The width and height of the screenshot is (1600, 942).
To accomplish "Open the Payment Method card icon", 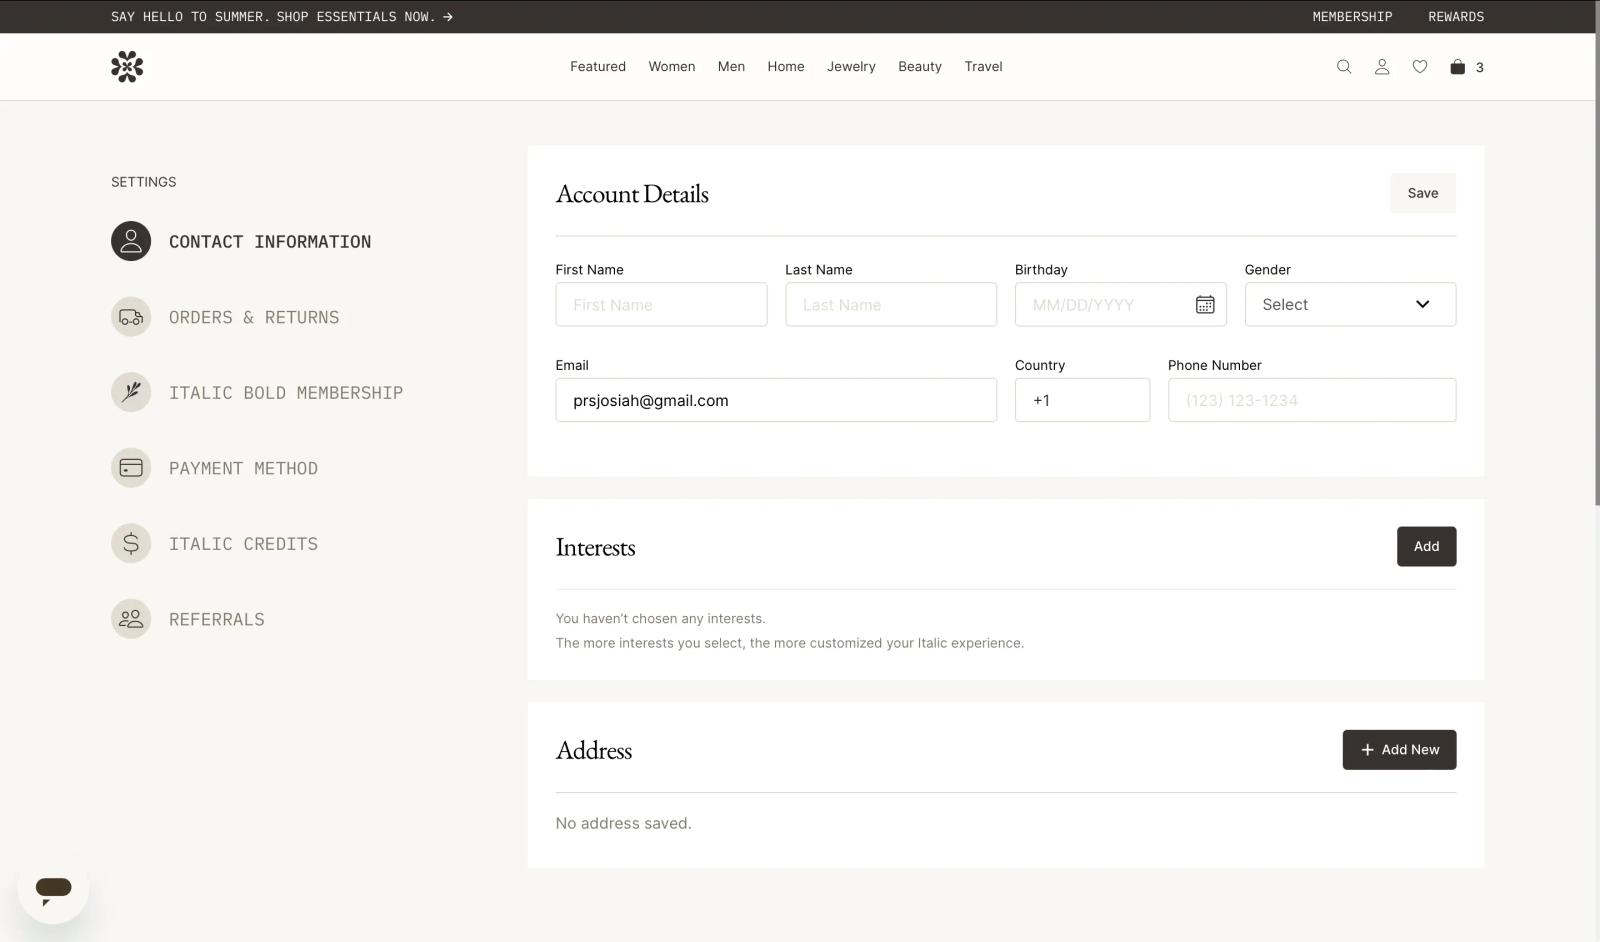I will coord(131,468).
